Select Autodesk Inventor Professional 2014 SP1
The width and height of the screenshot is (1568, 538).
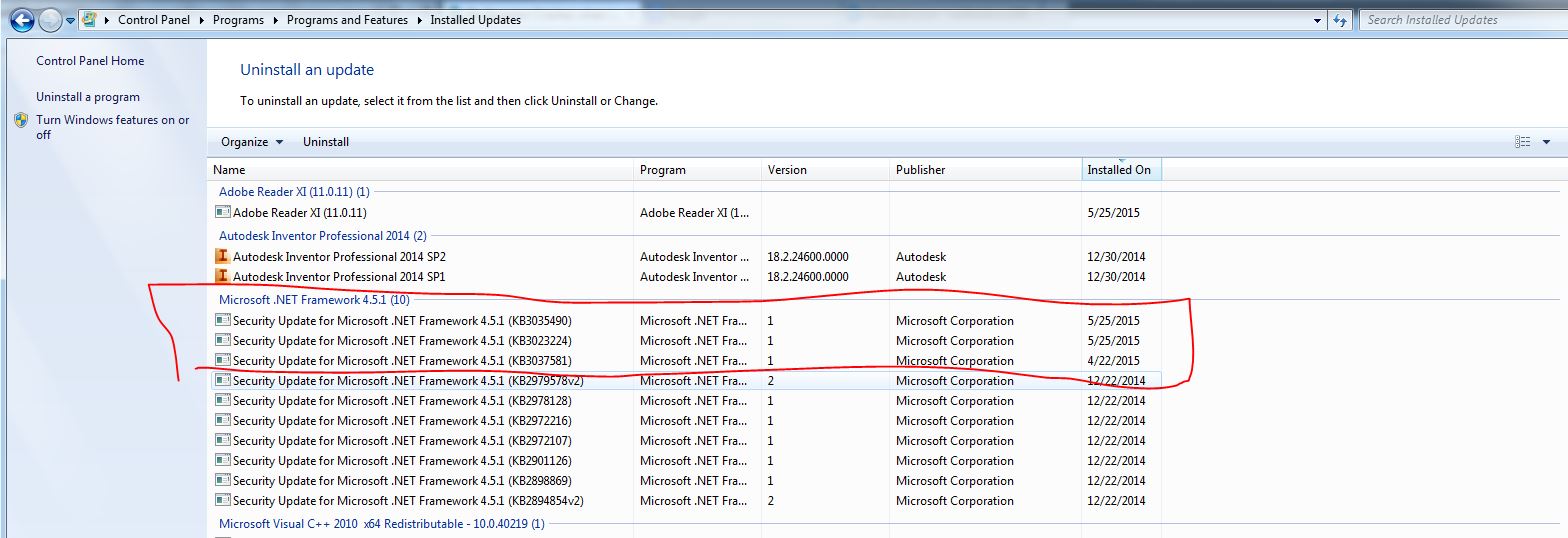[687, 277]
